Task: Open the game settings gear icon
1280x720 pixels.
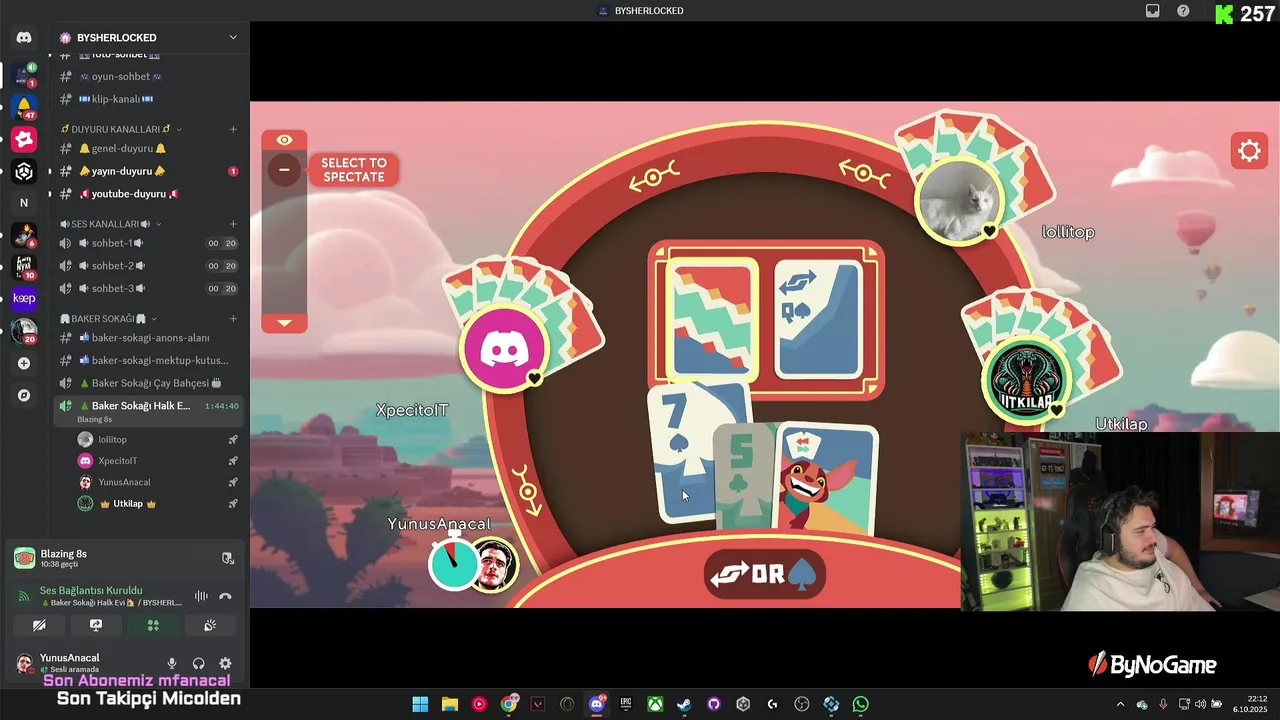Action: click(1249, 151)
